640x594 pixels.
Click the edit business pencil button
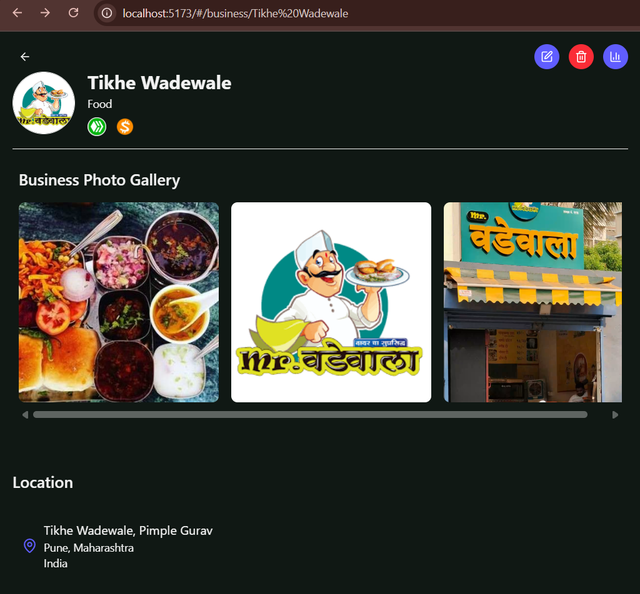click(x=547, y=57)
